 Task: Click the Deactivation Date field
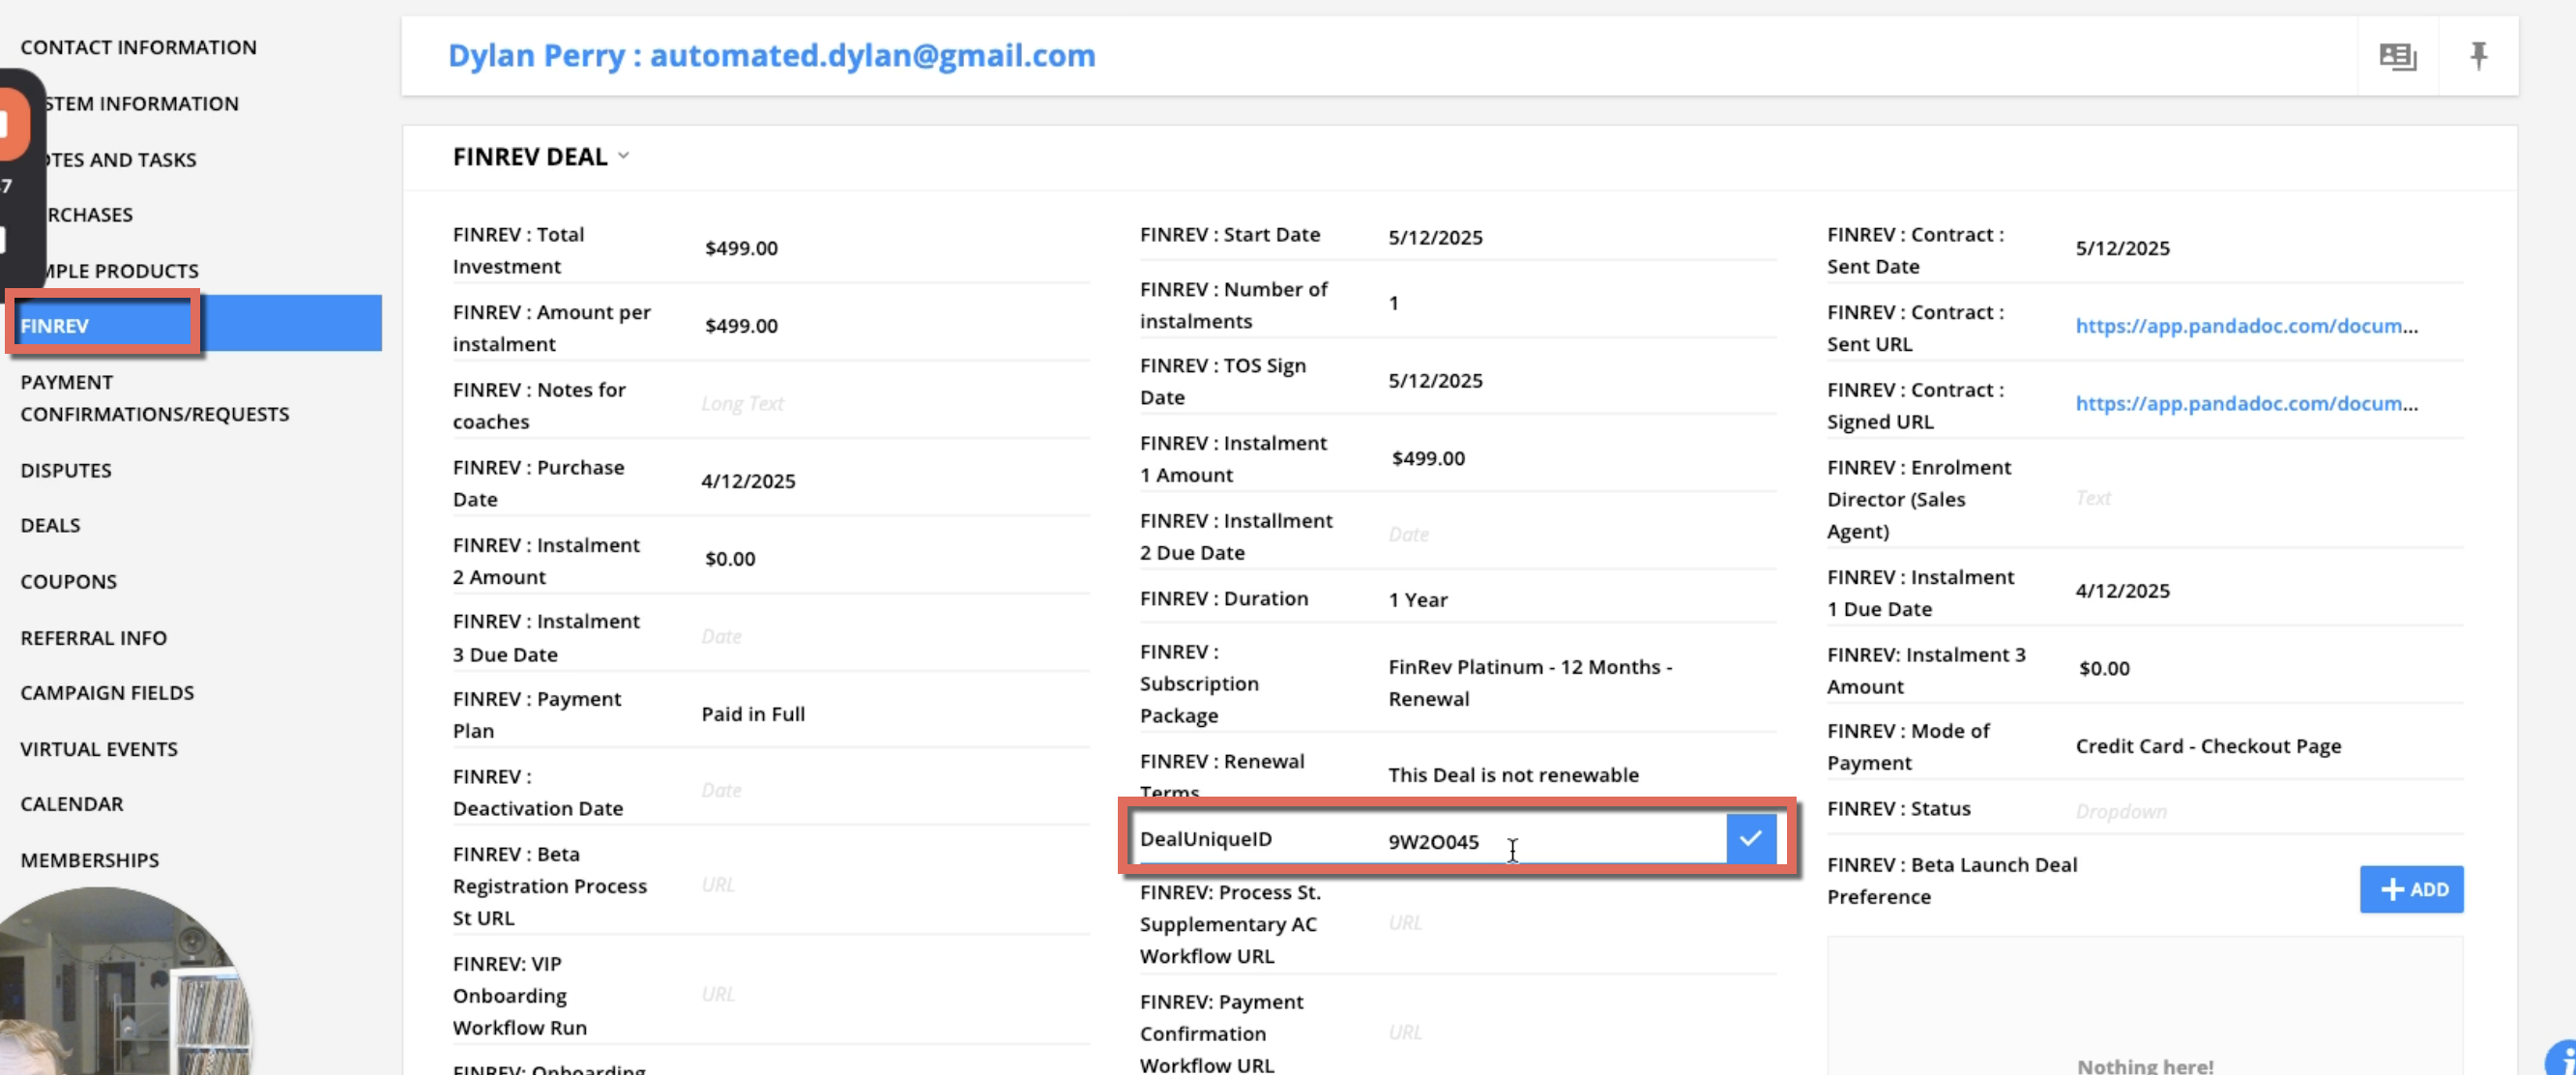click(x=721, y=790)
